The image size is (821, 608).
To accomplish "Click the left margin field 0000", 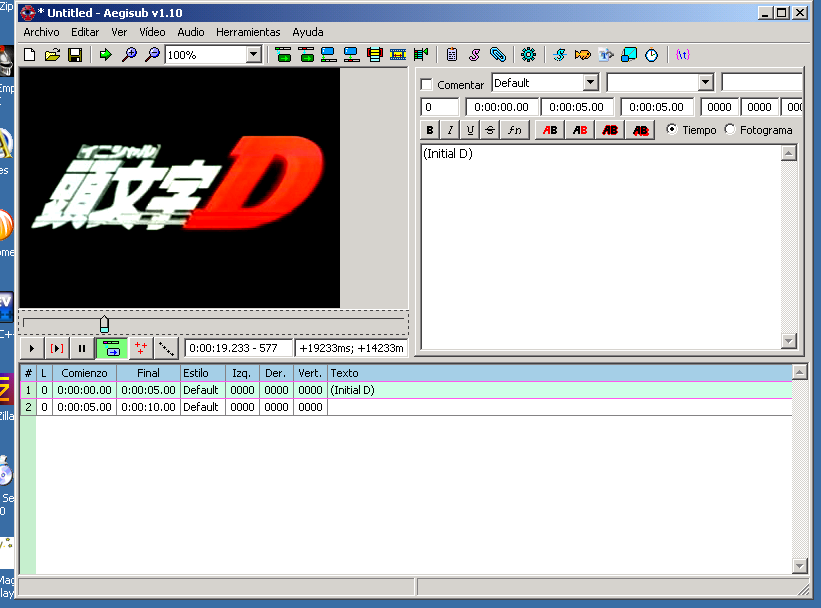I will pyautogui.click(x=719, y=107).
